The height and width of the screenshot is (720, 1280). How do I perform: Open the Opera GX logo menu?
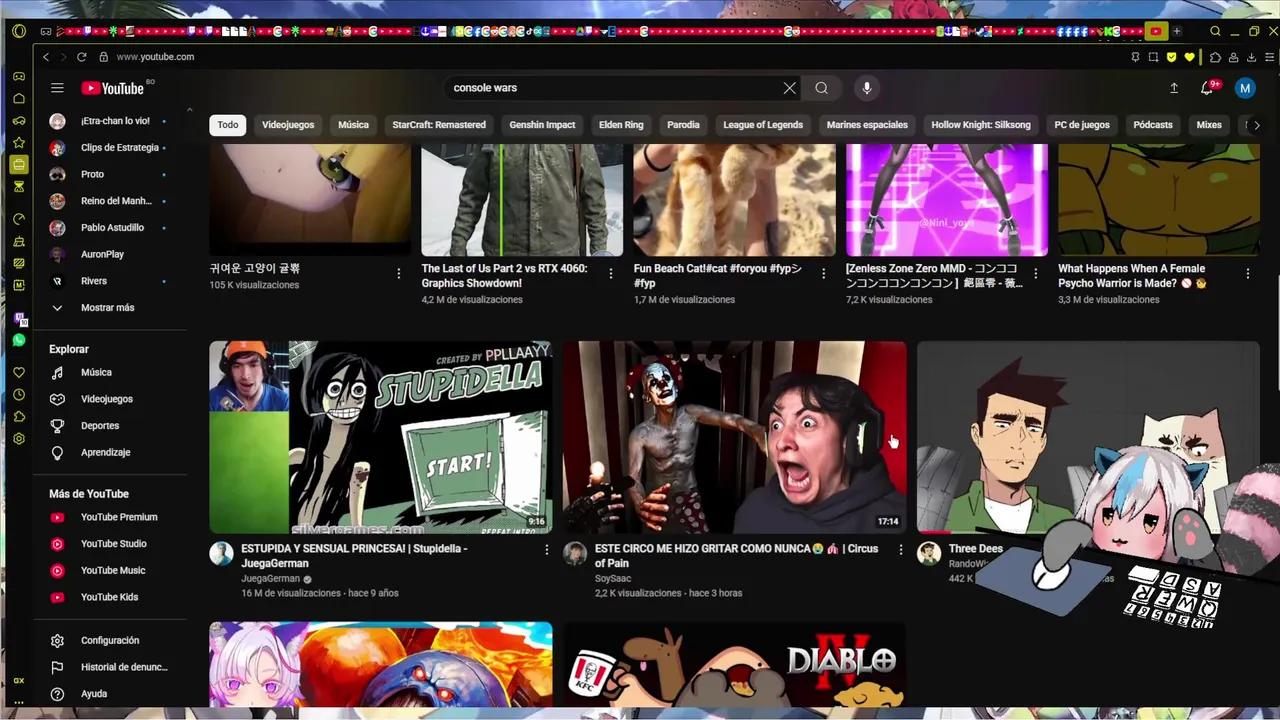[18, 31]
